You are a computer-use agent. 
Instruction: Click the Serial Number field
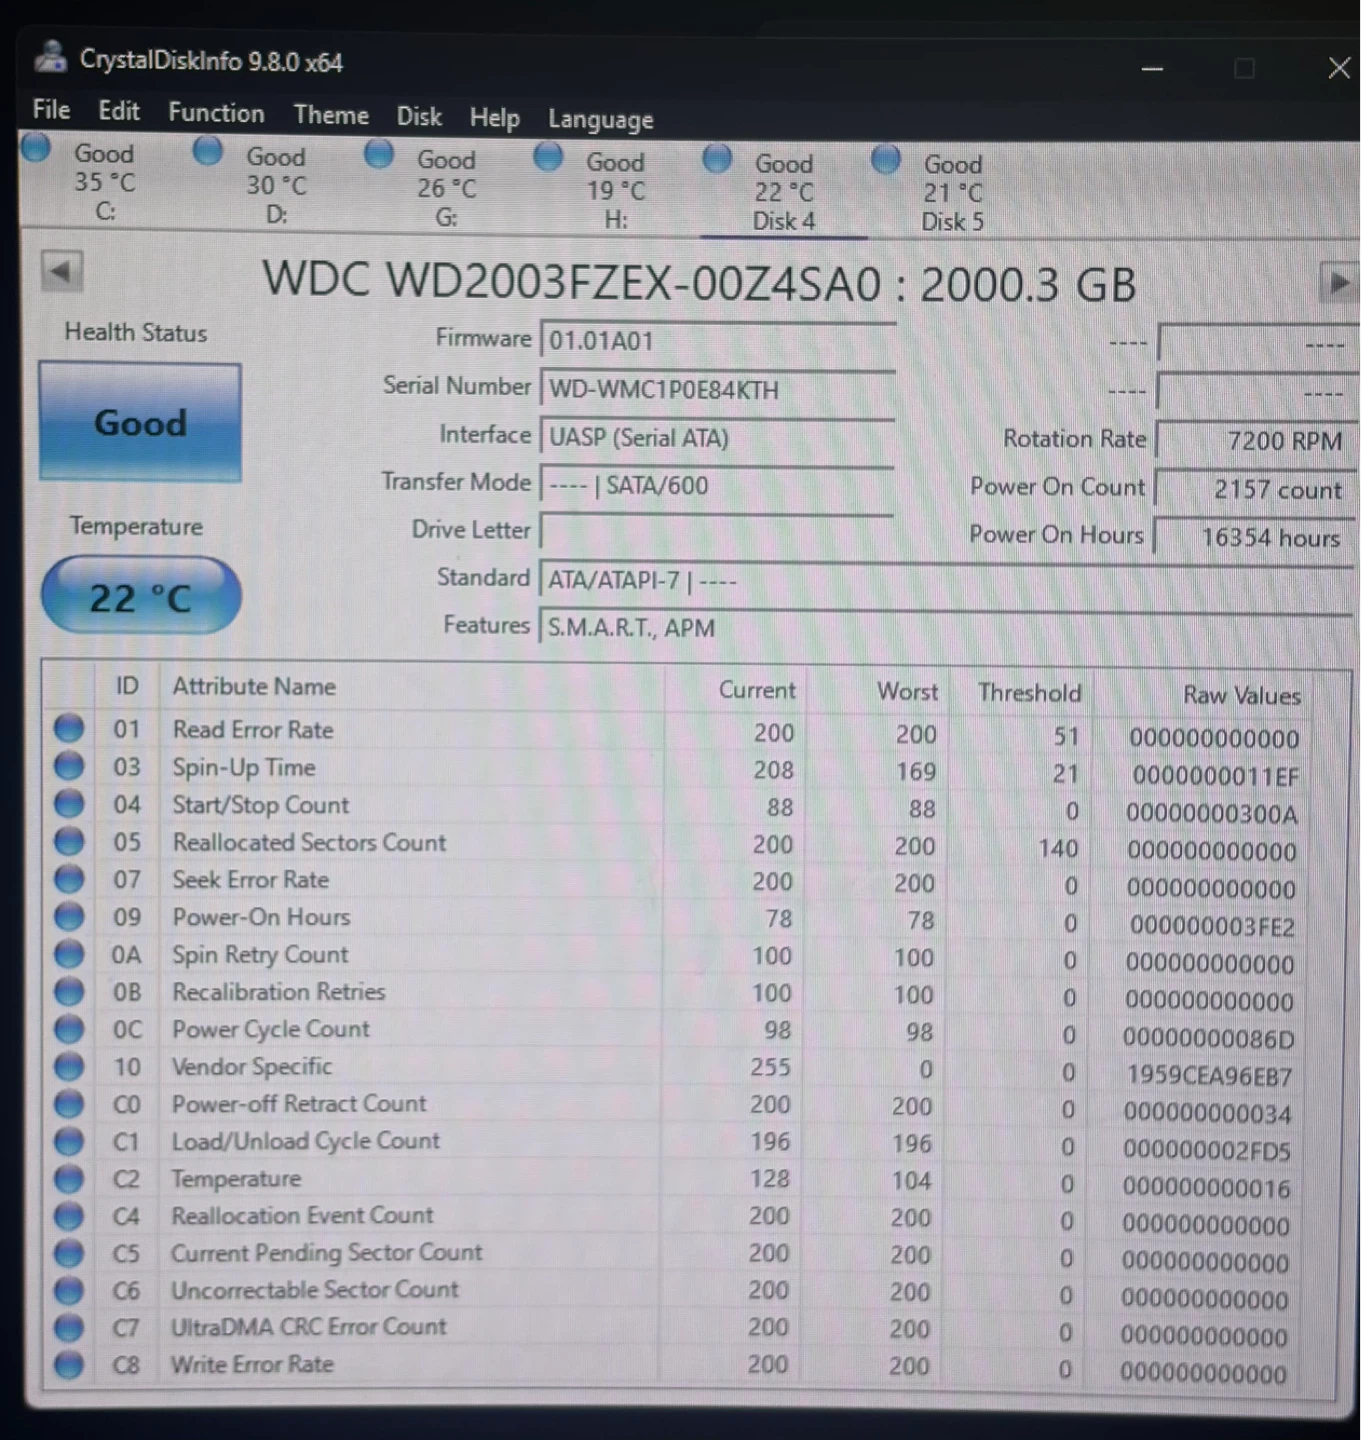coord(717,389)
